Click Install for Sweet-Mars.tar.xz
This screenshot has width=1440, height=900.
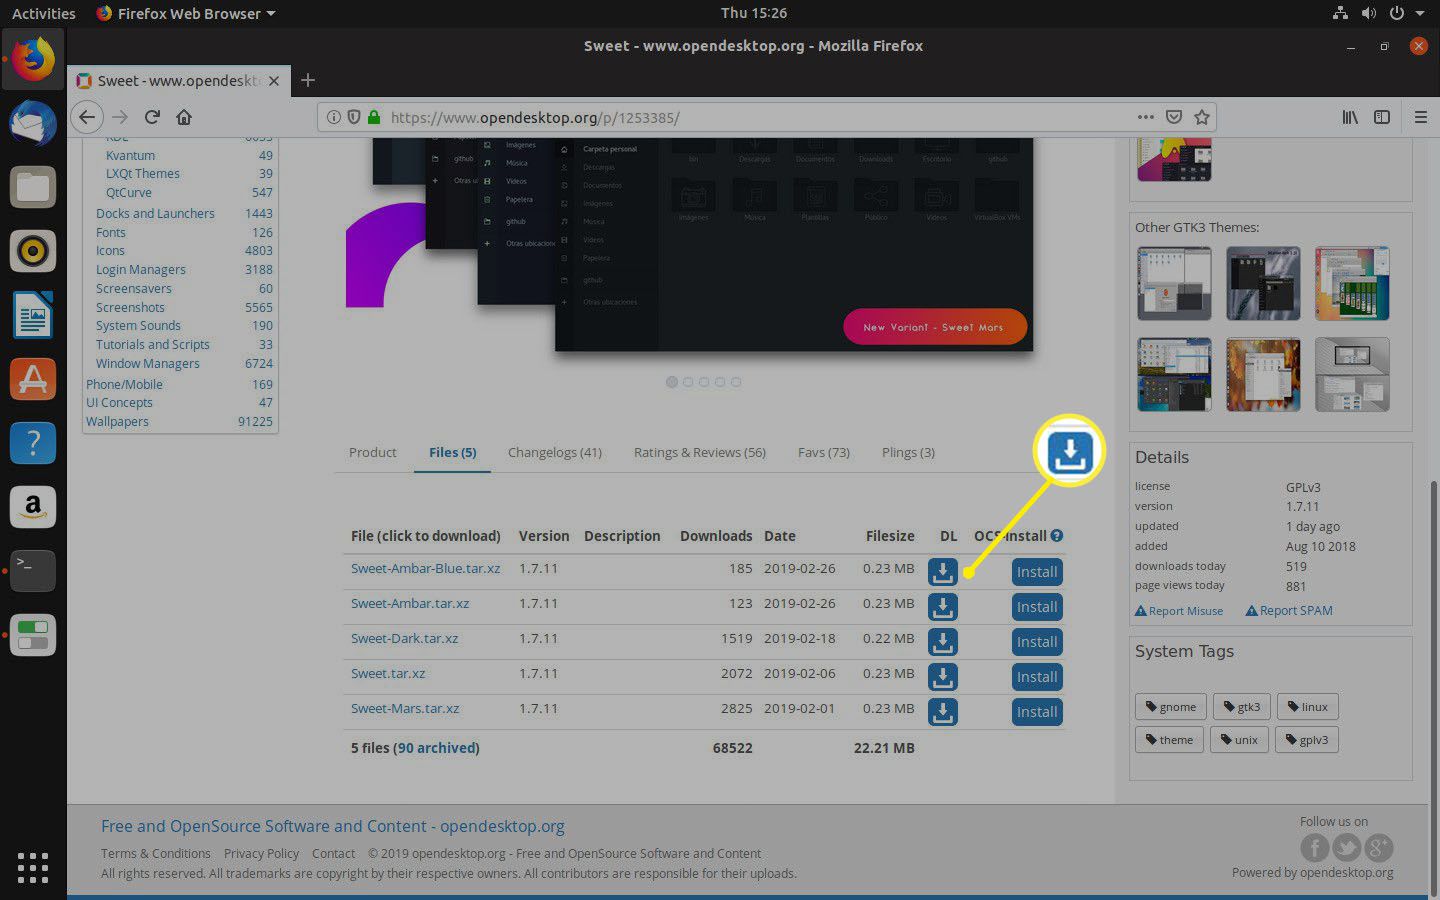1037,712
